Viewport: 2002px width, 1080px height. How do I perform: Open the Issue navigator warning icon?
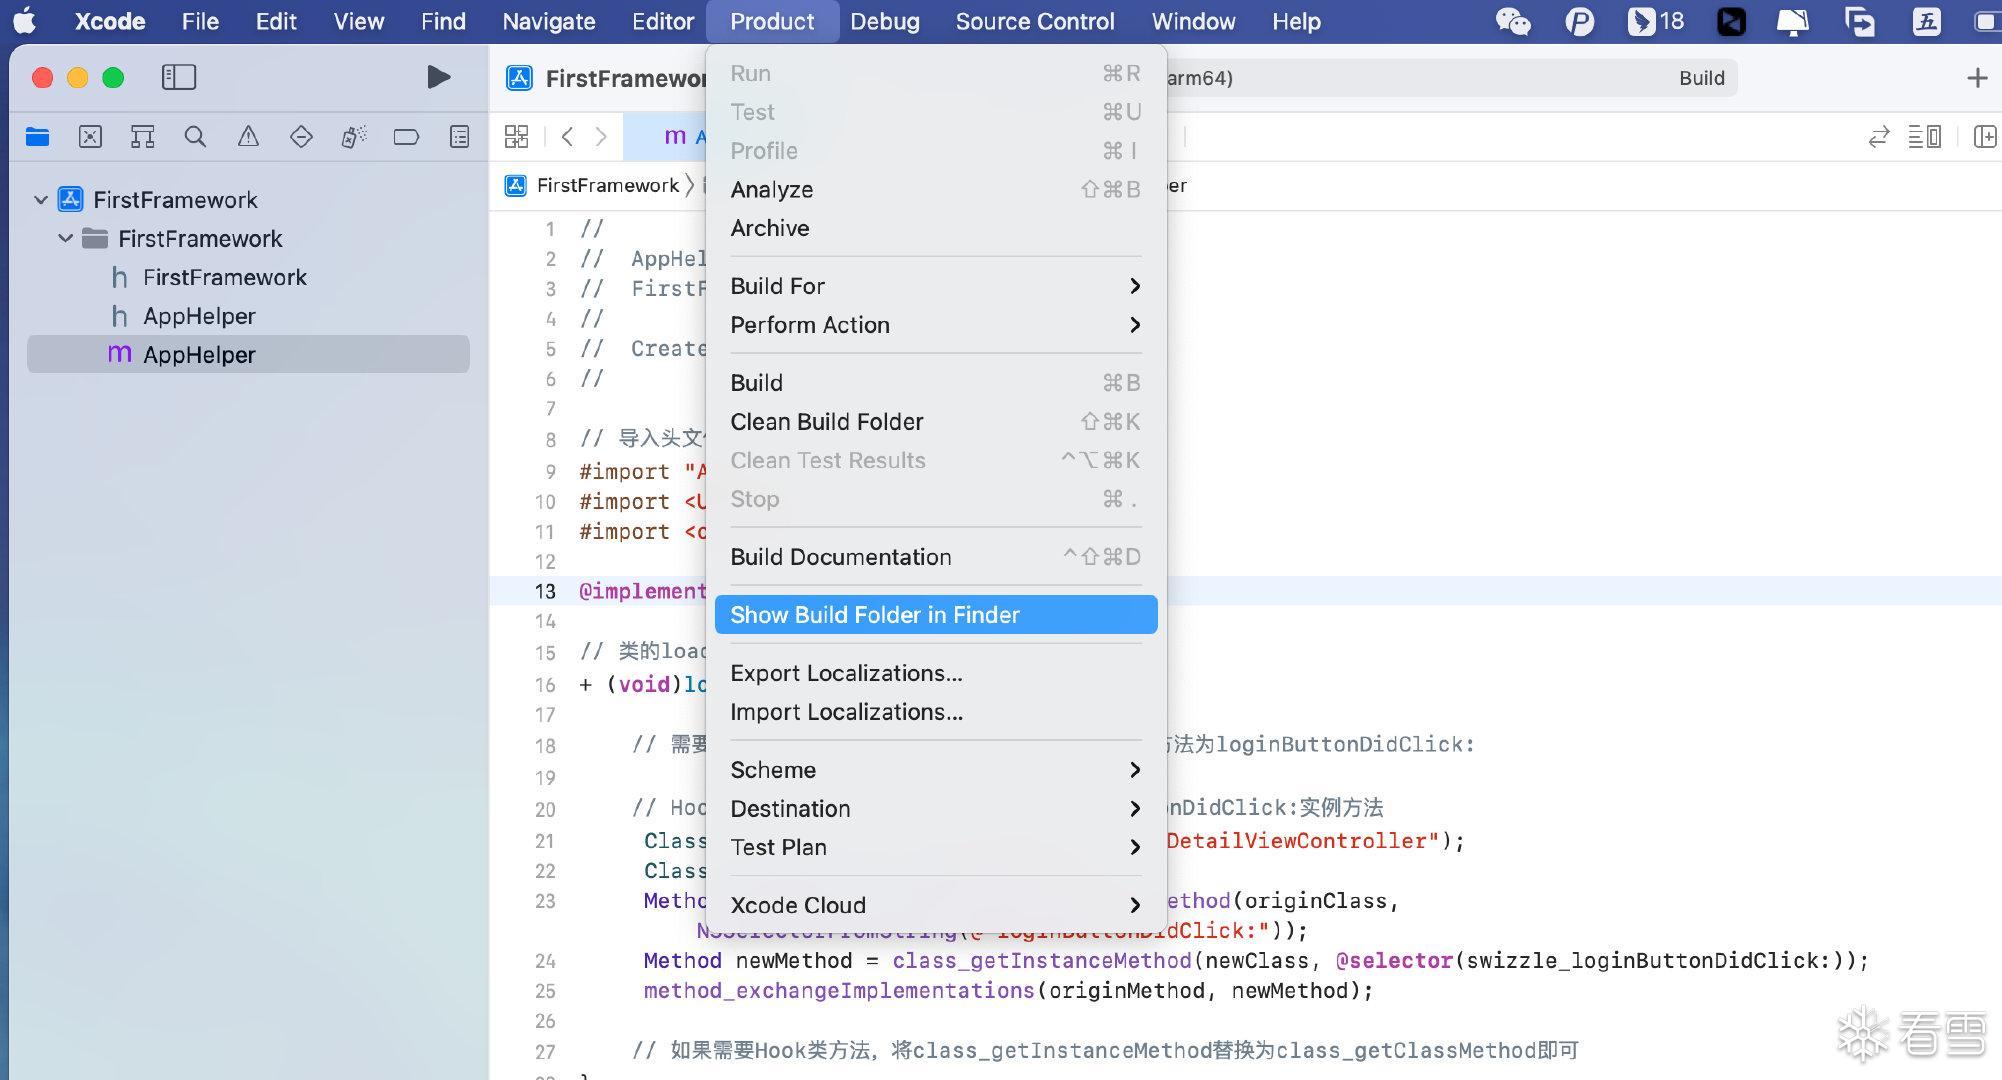pos(248,137)
